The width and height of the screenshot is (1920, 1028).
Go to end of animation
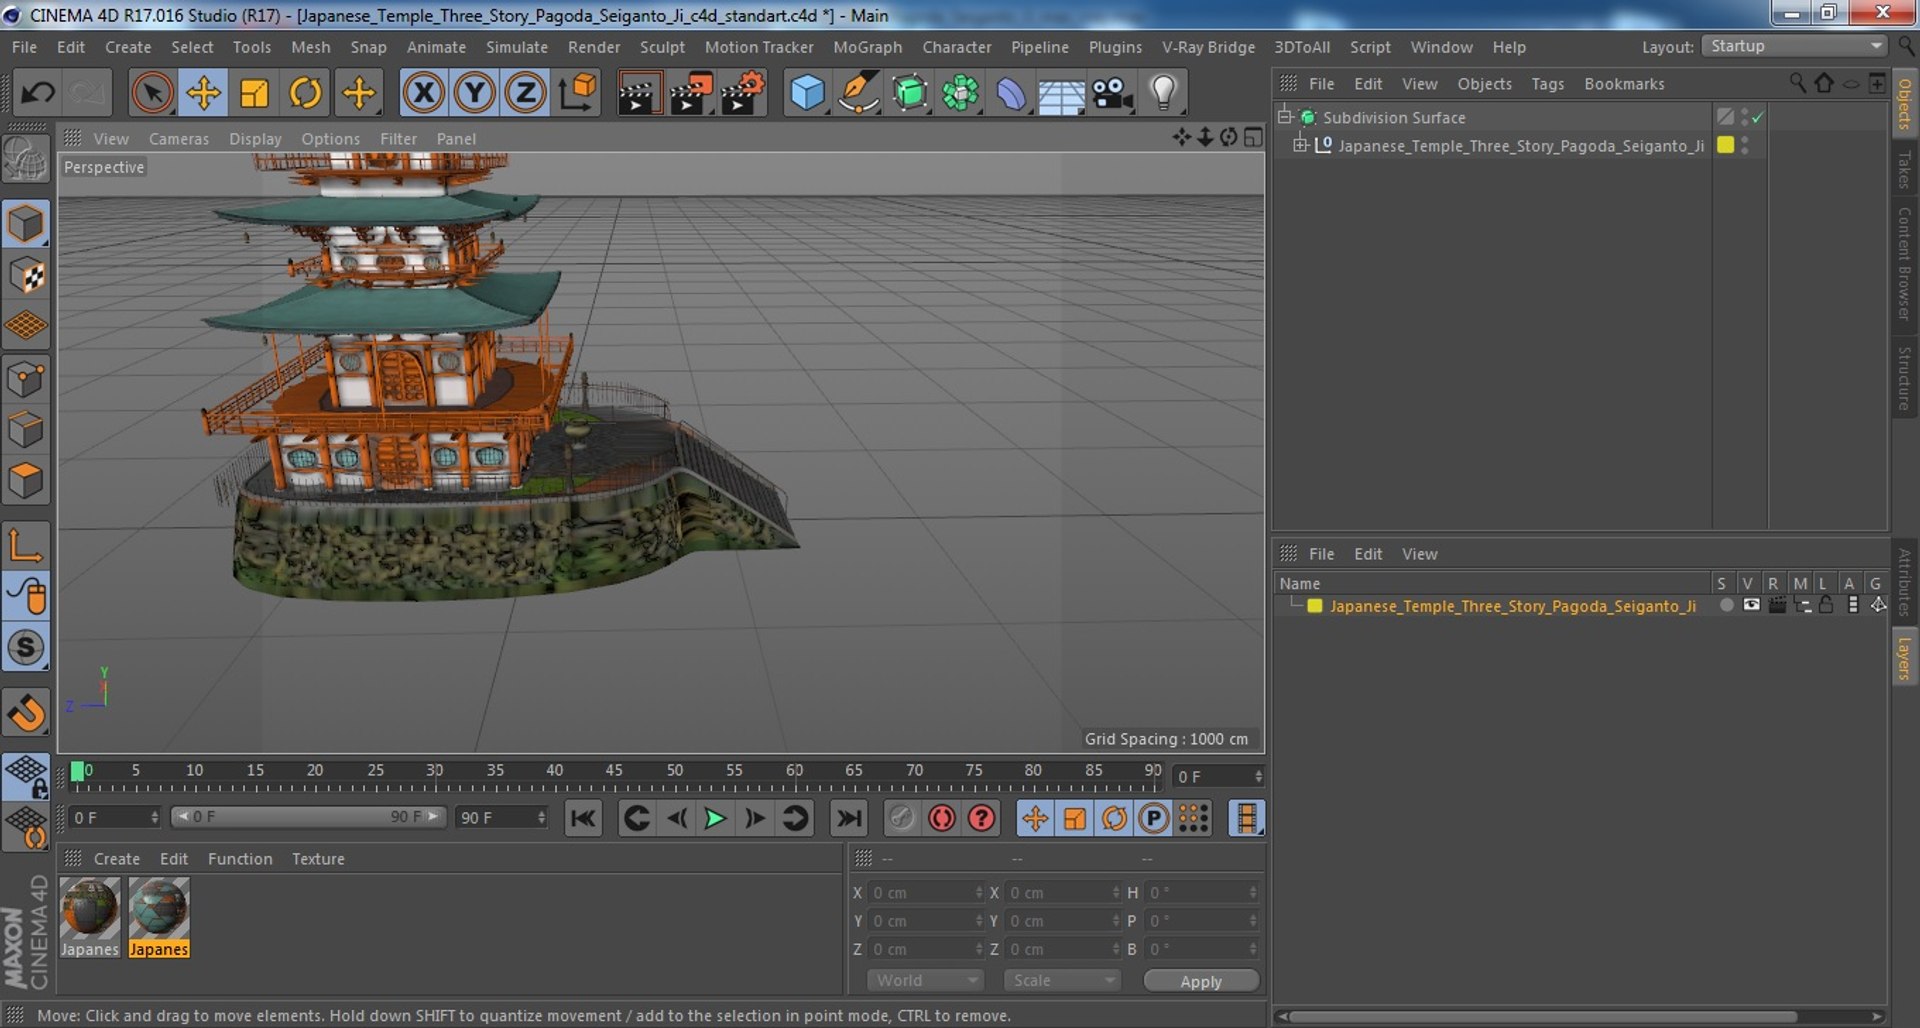click(849, 818)
